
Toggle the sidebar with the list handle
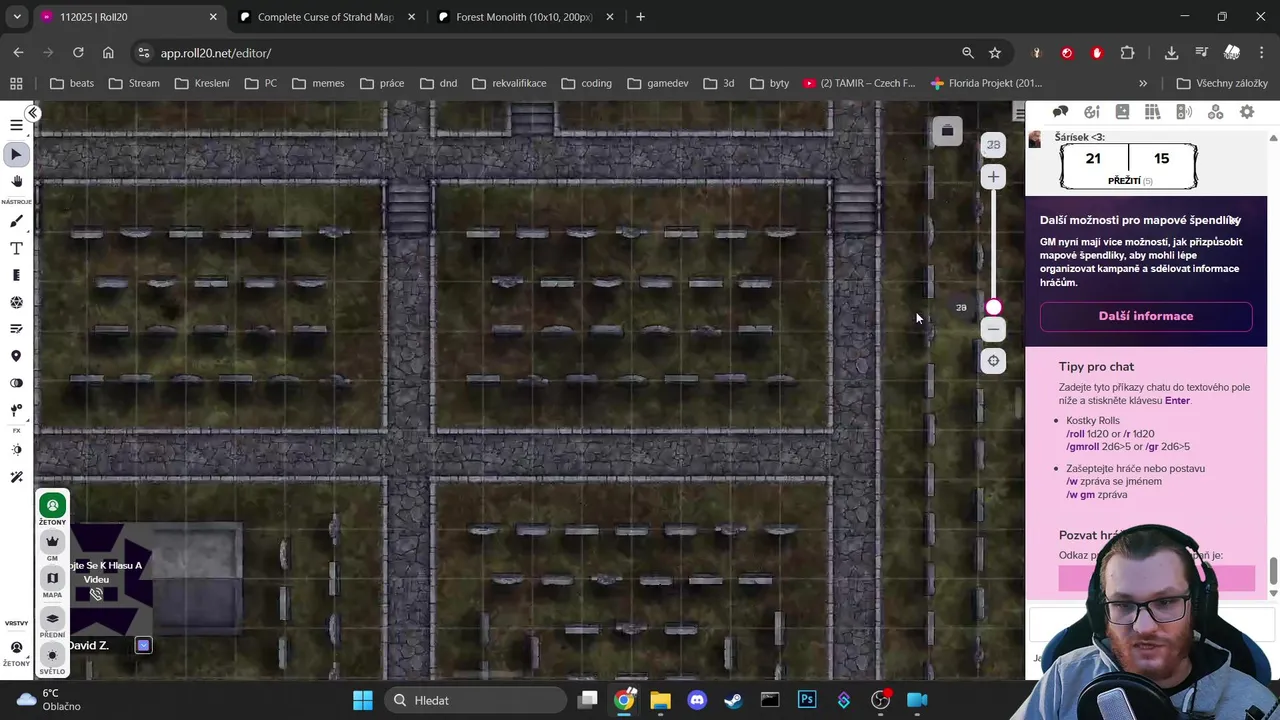pyautogui.click(x=1019, y=113)
